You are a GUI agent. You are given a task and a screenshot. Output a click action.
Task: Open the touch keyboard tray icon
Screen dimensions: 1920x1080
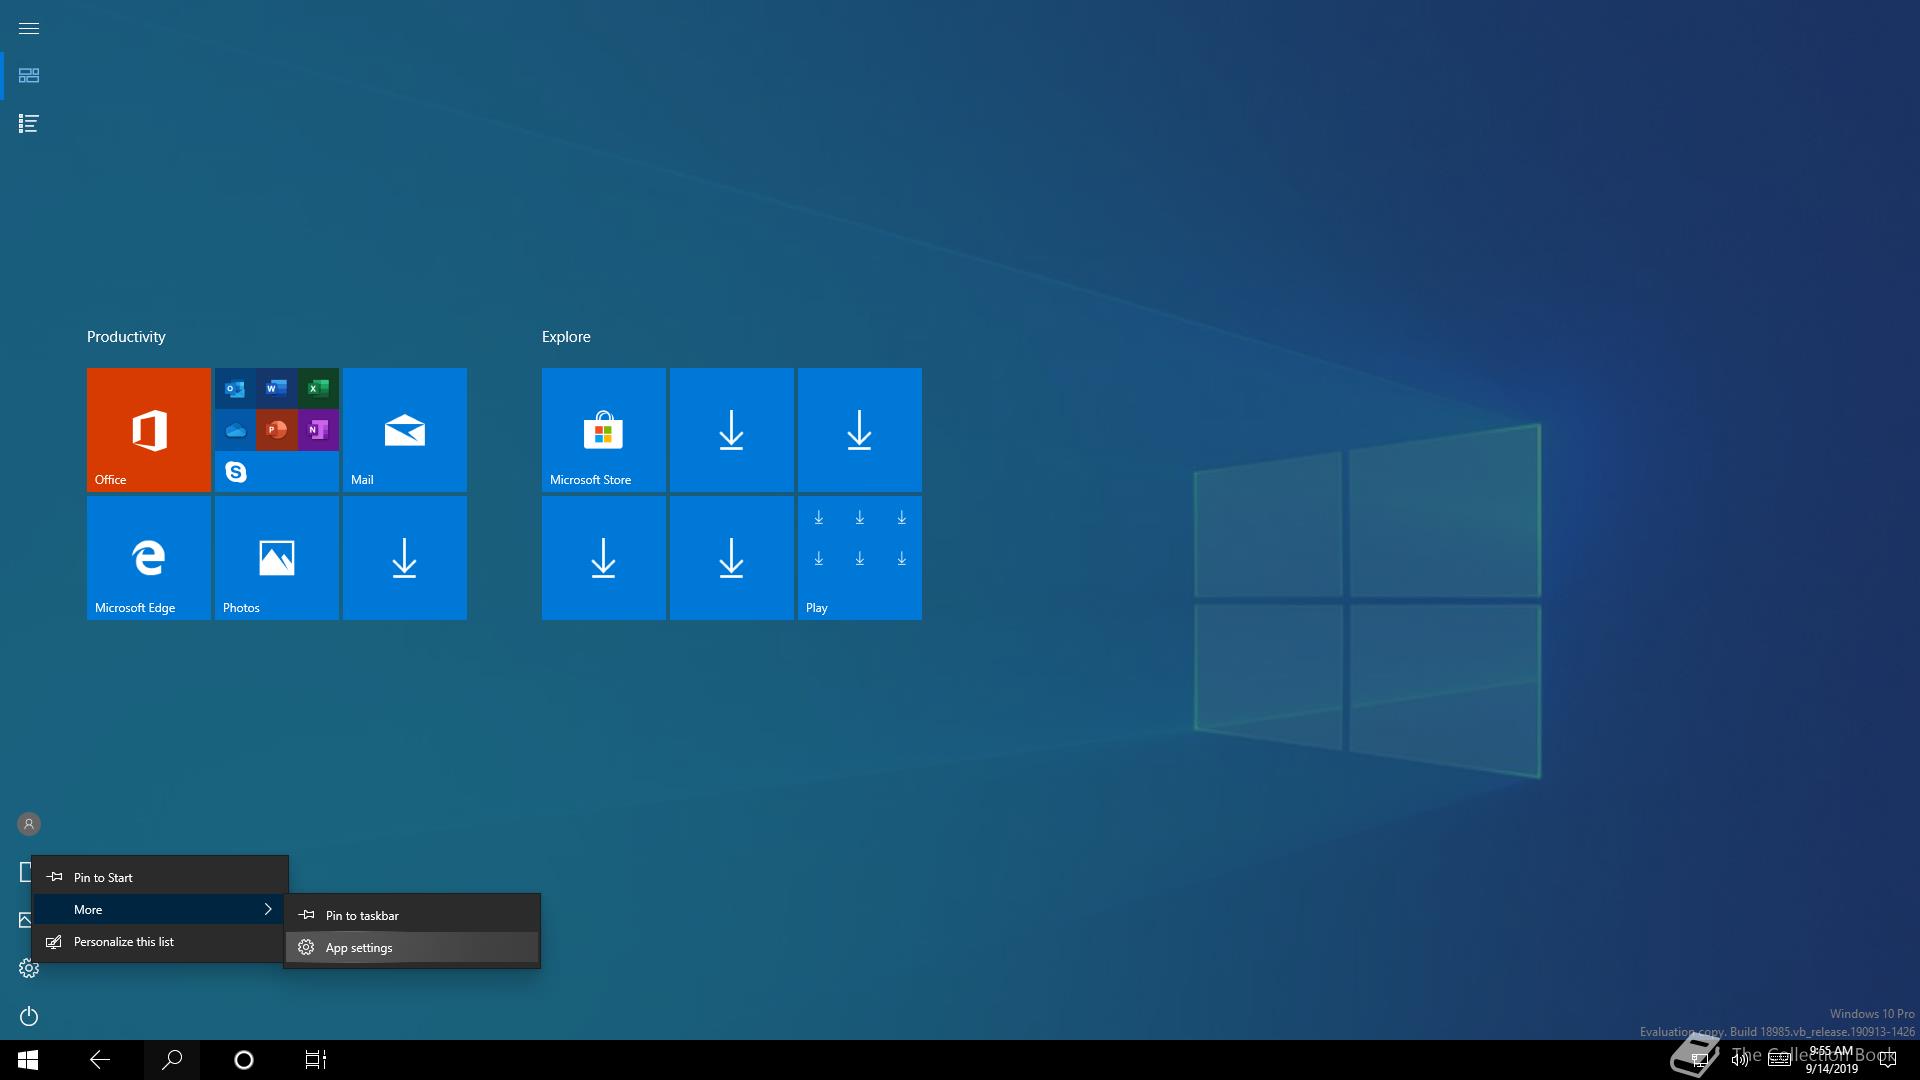coord(1780,1060)
